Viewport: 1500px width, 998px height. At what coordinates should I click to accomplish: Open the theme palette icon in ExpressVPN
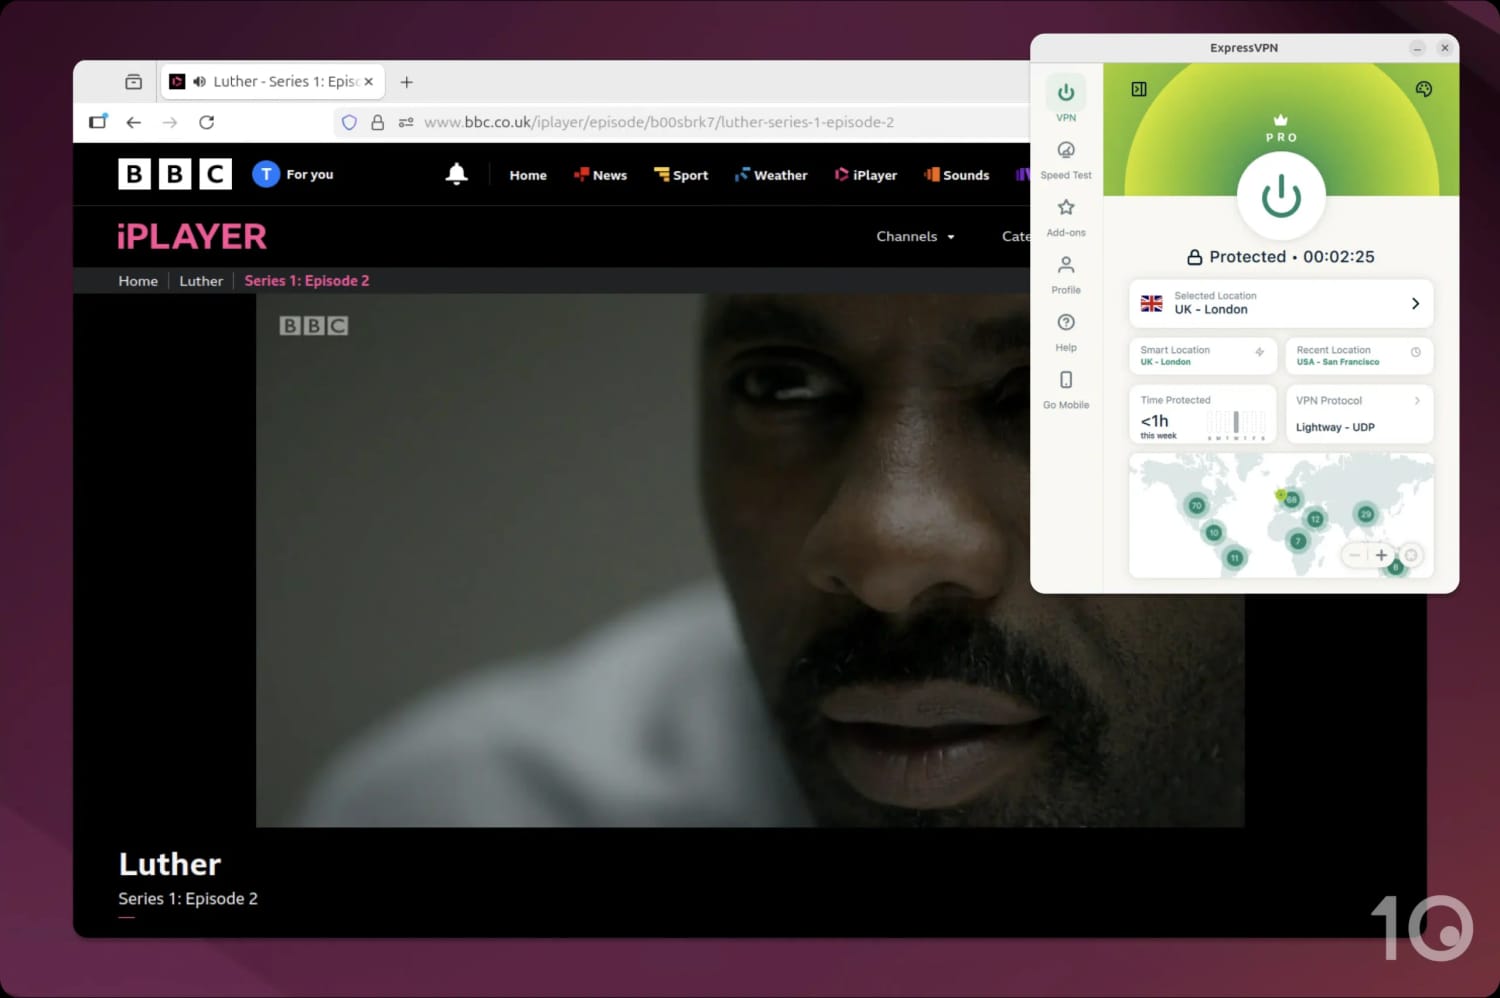[x=1424, y=89]
